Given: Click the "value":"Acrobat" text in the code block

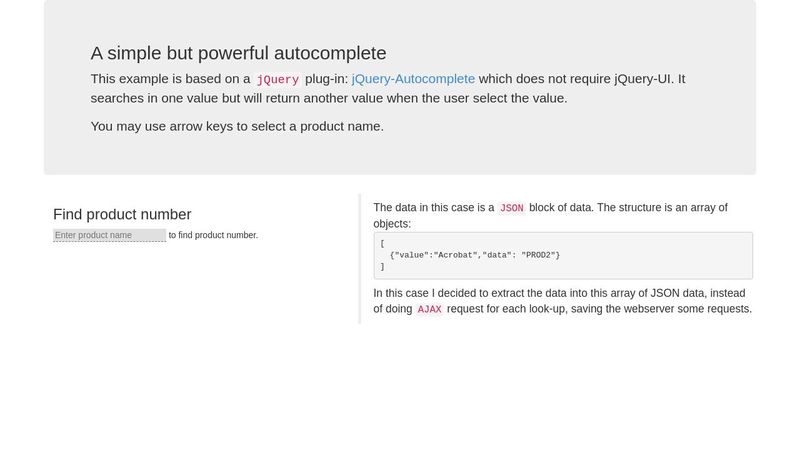Looking at the screenshot, I should tap(436, 255).
